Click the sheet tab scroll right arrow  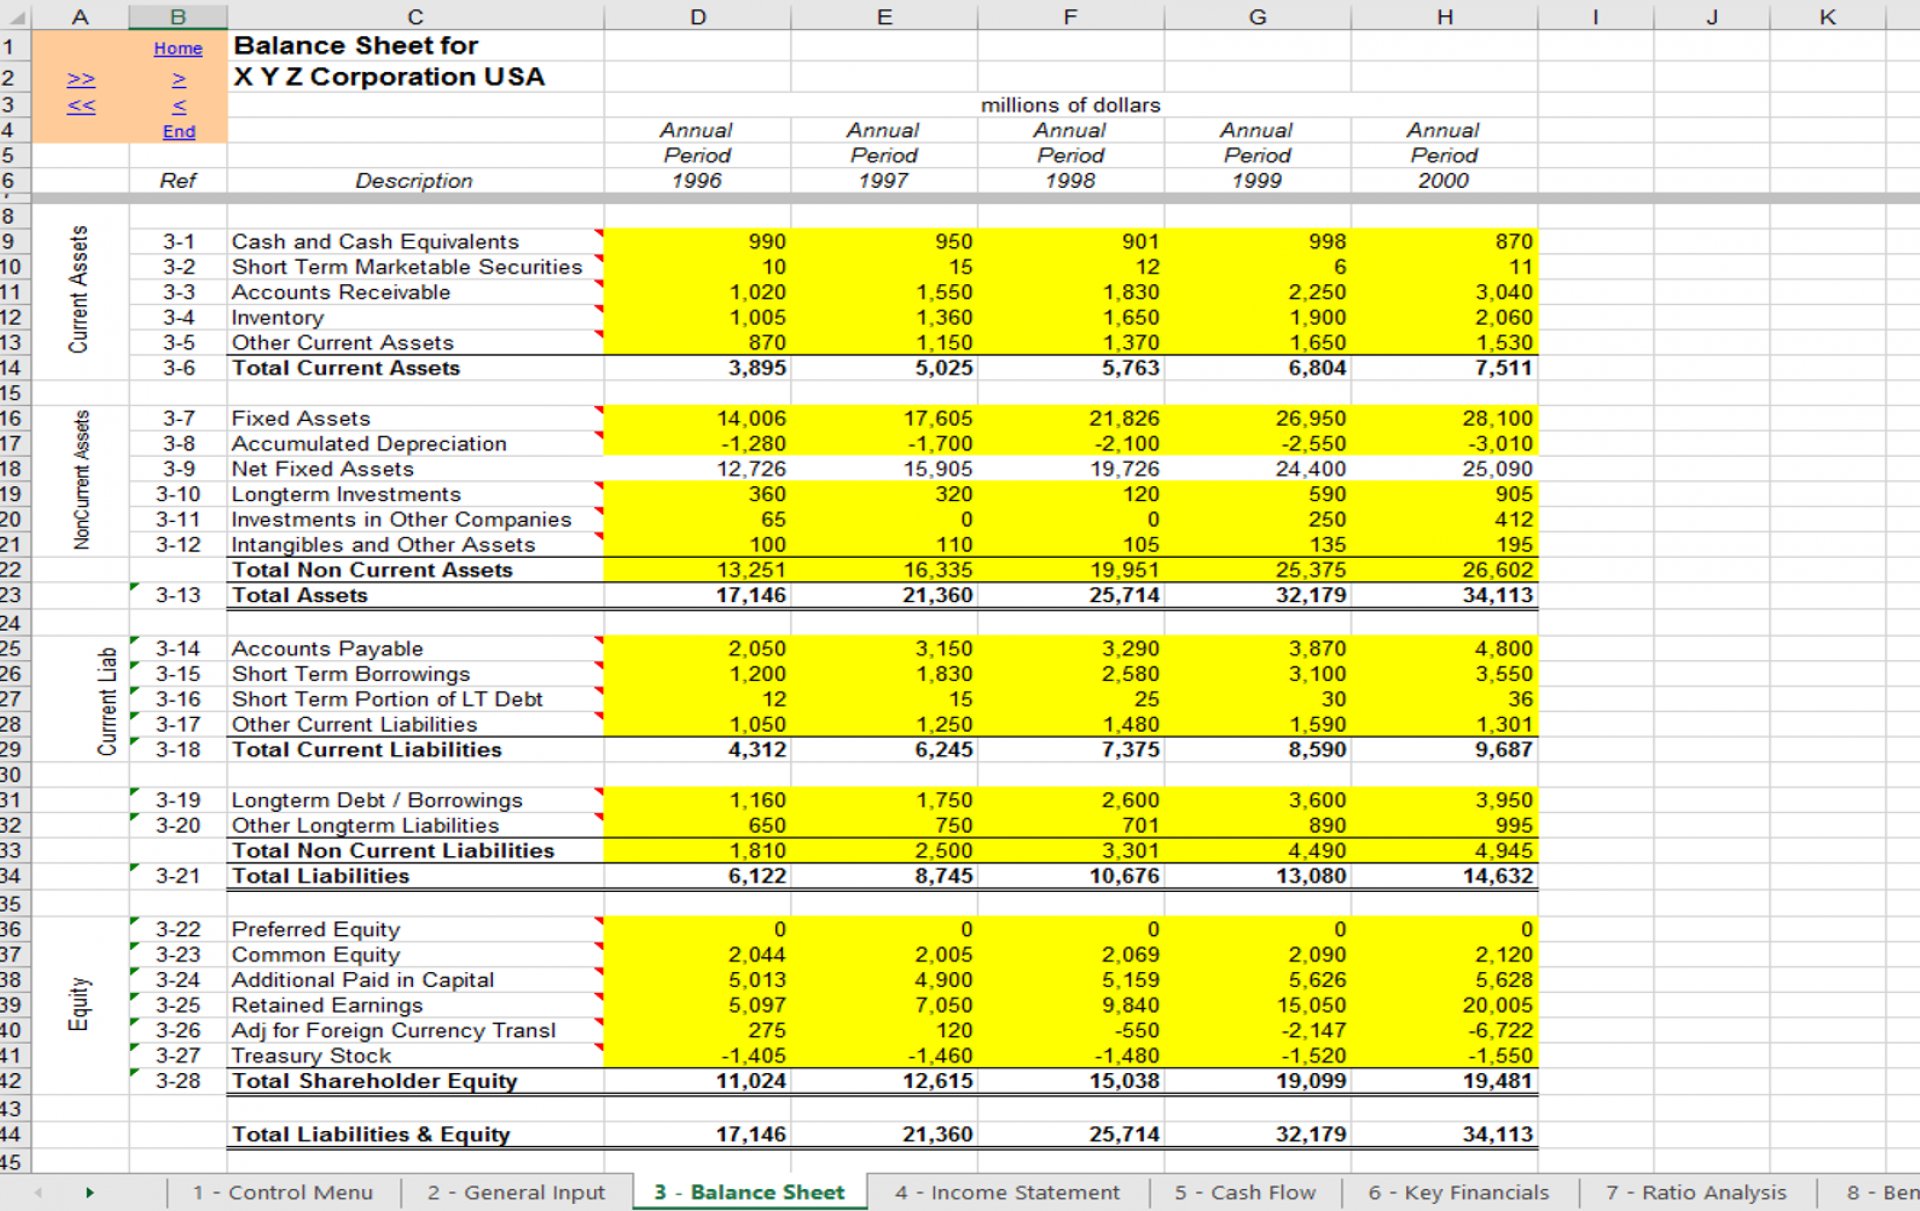(89, 1192)
